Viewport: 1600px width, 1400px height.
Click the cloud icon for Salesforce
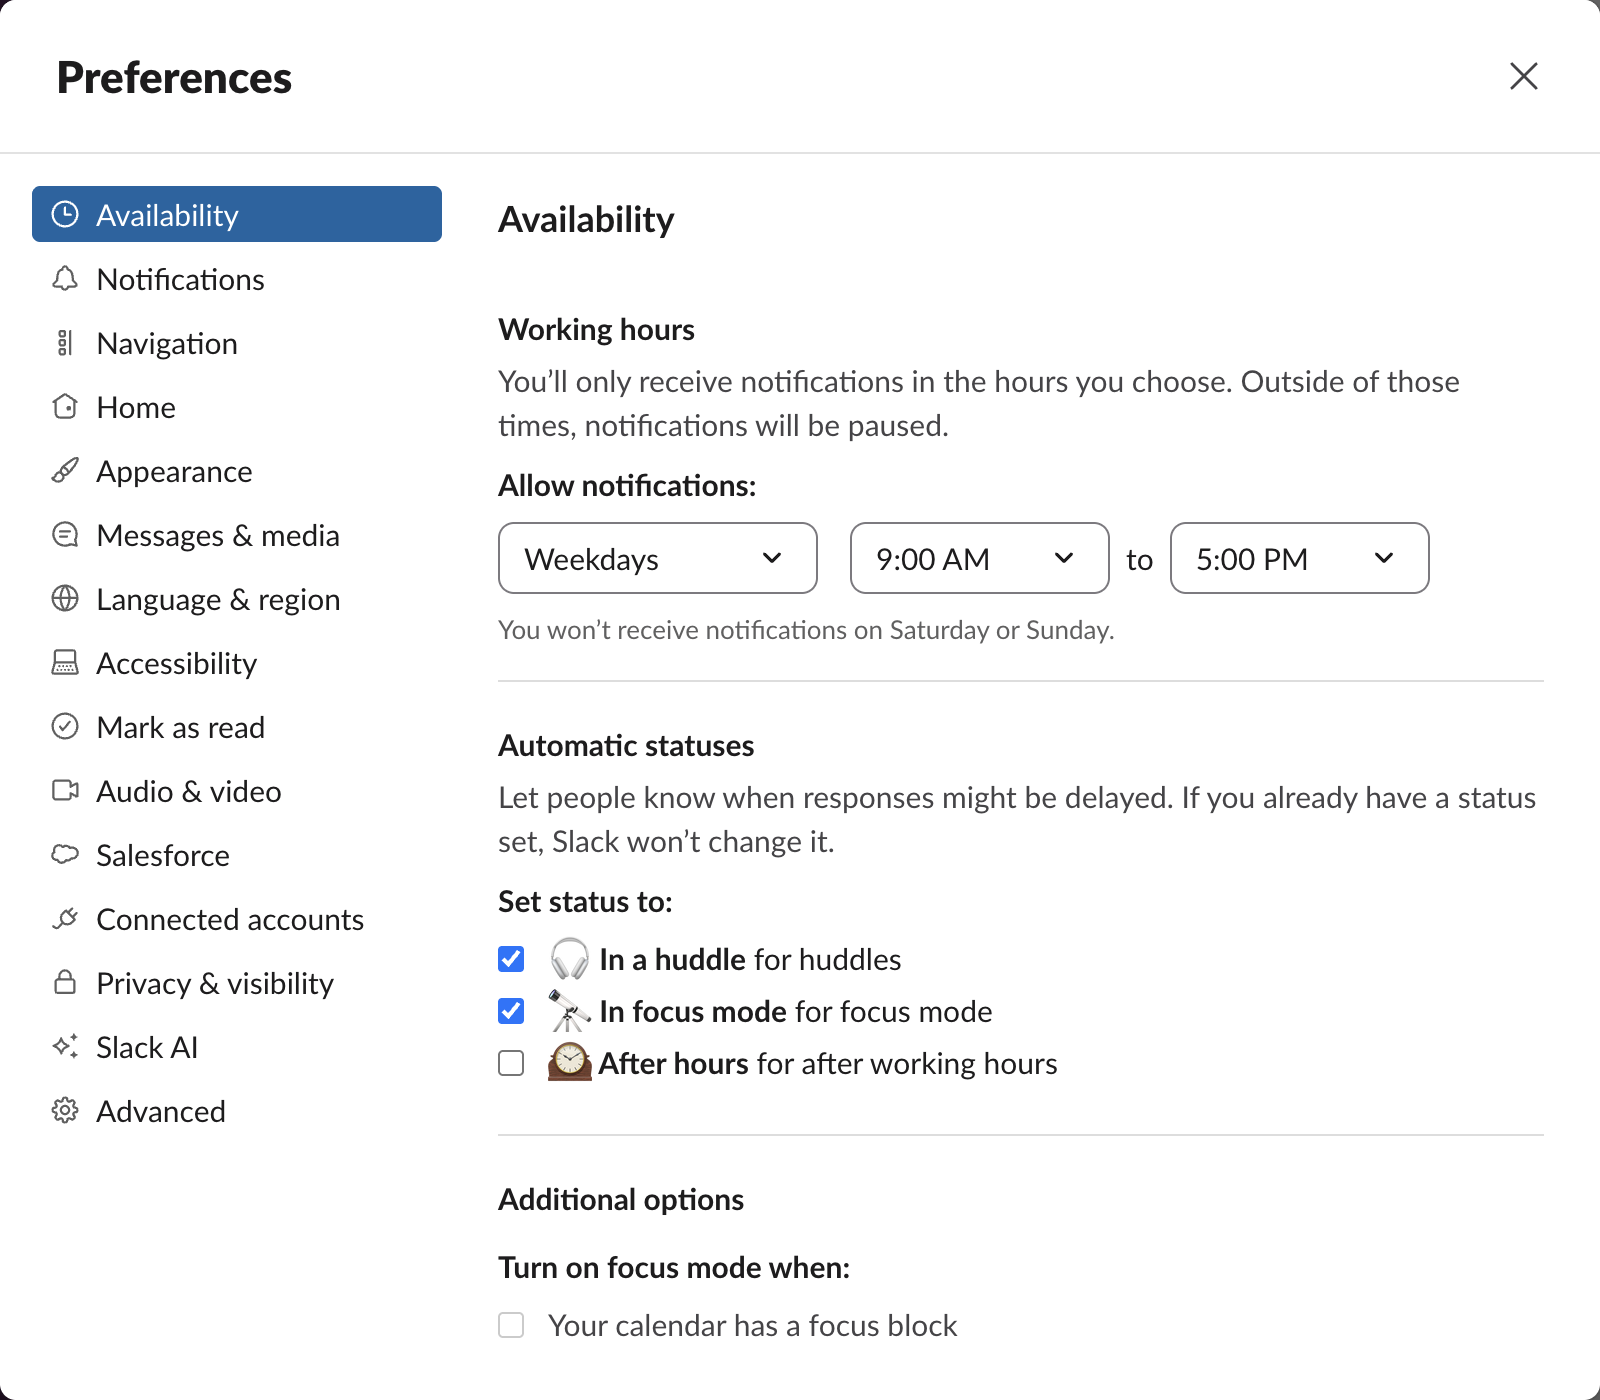(65, 854)
